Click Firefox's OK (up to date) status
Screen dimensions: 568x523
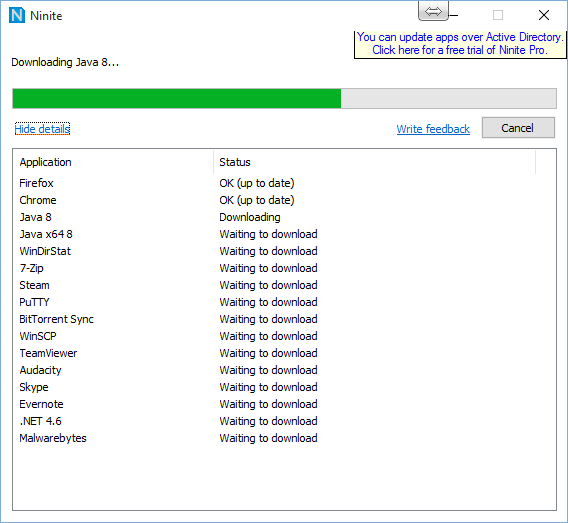(257, 183)
